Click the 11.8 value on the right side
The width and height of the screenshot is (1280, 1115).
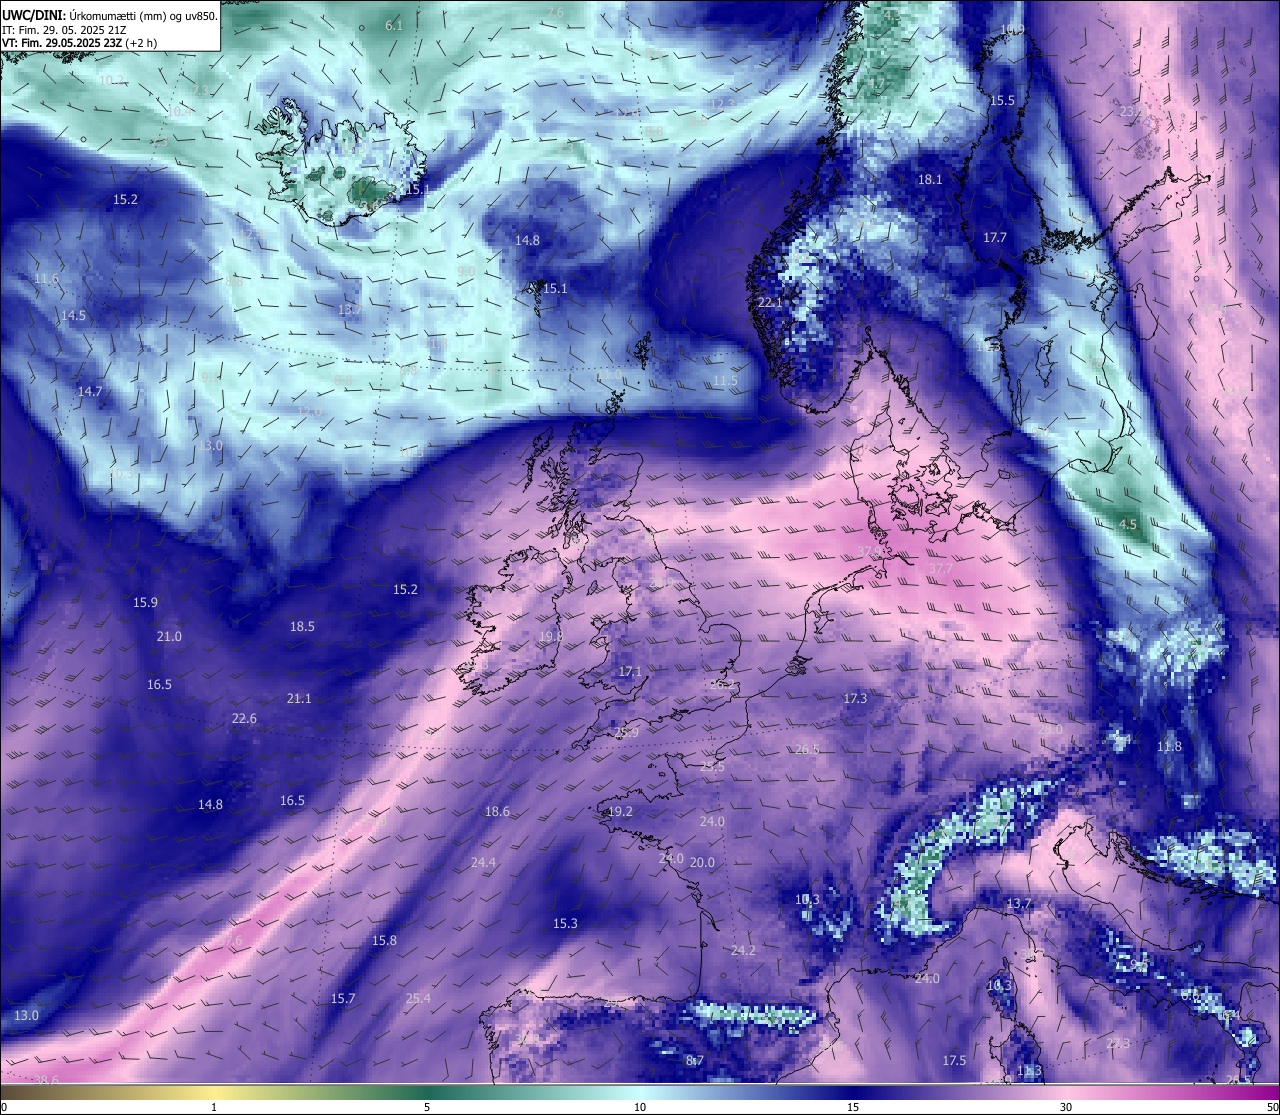pyautogui.click(x=1169, y=746)
